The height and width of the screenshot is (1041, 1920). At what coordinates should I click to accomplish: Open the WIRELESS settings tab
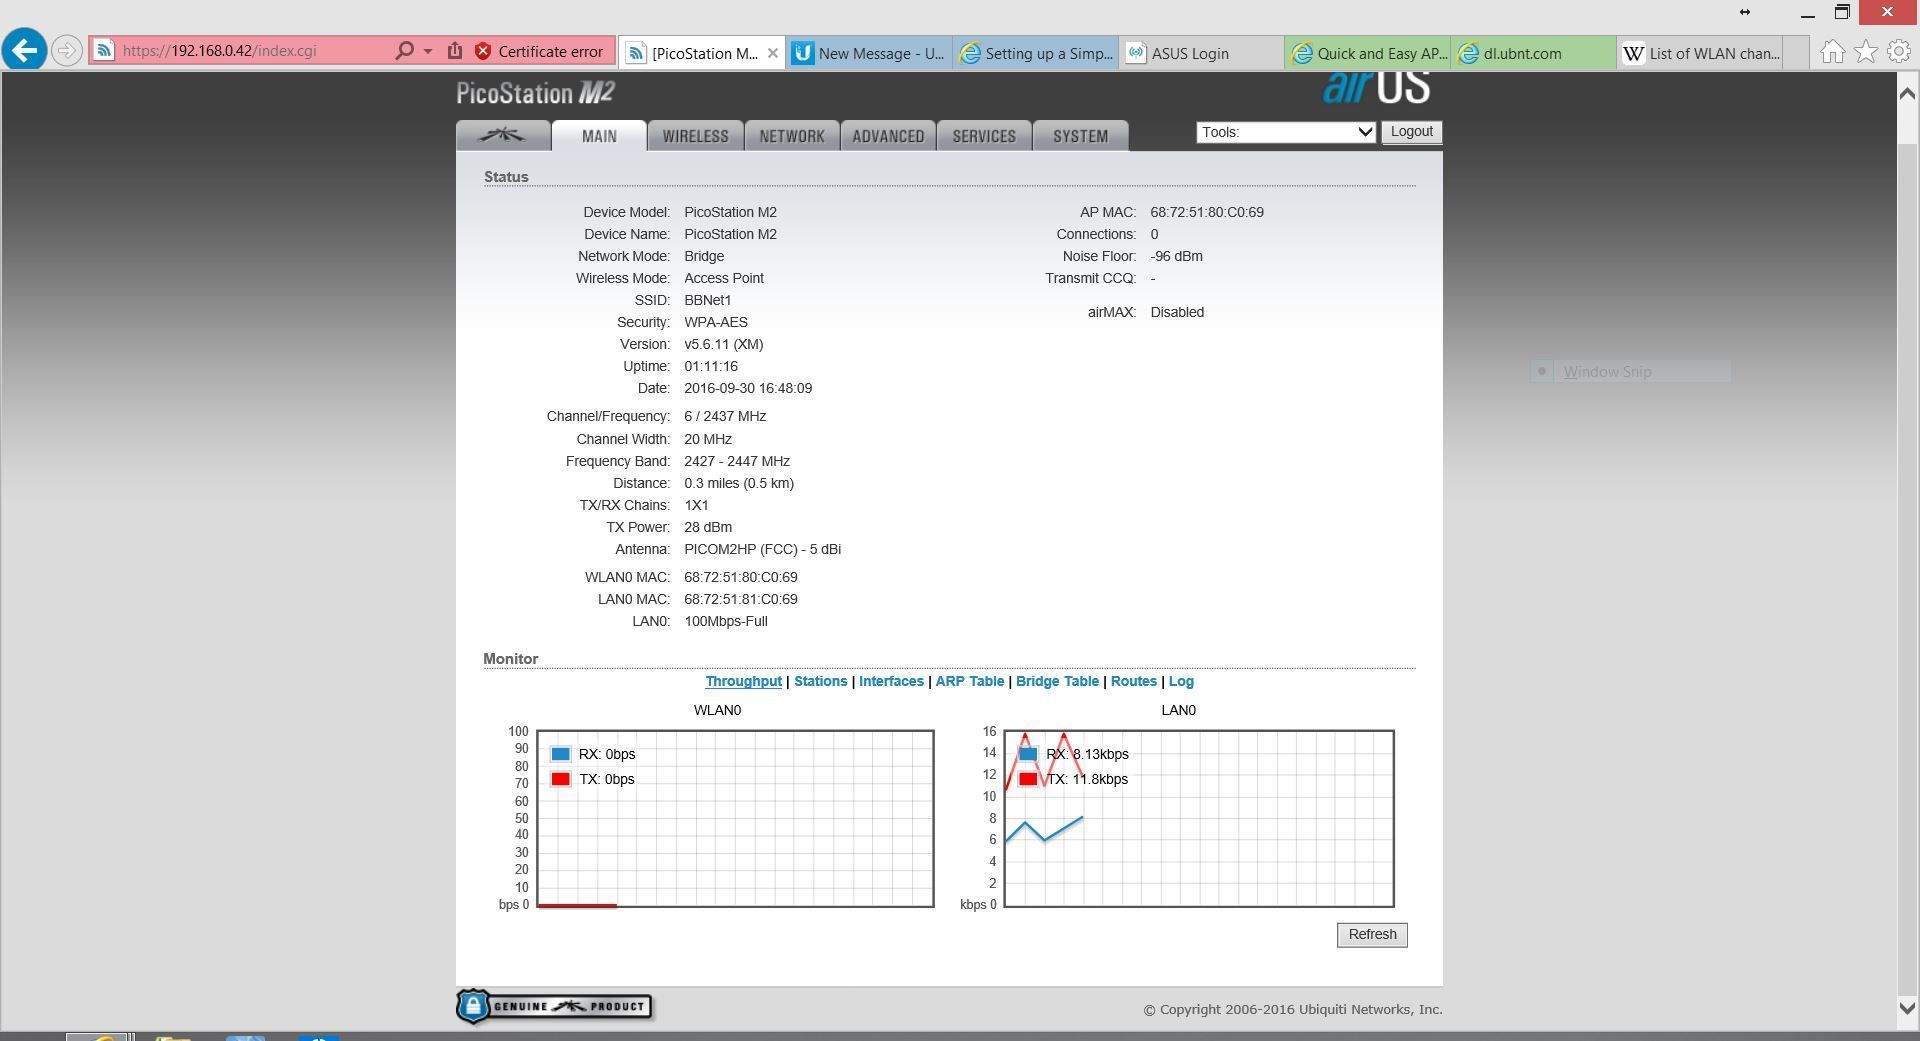(695, 136)
